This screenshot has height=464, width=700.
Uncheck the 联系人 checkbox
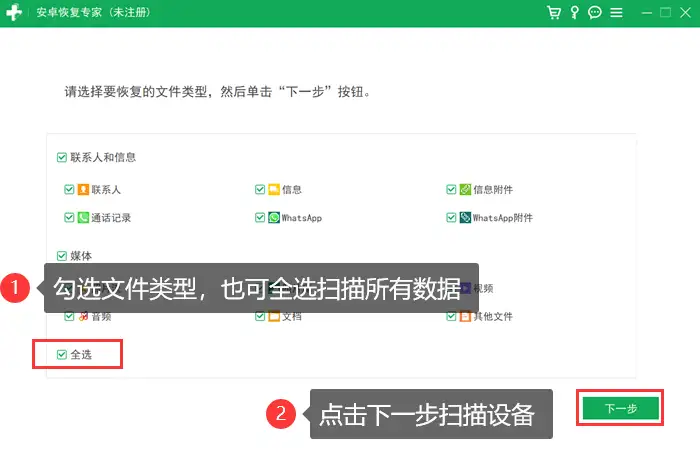pyautogui.click(x=69, y=189)
